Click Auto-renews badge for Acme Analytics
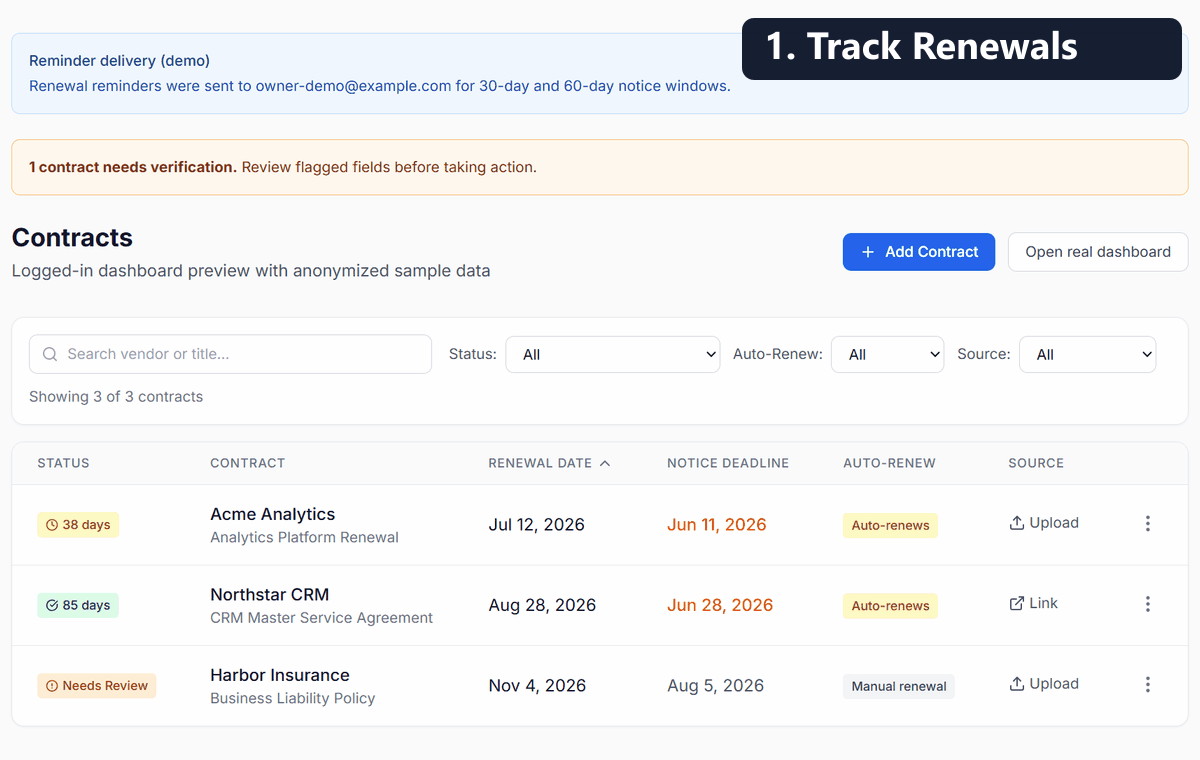 (890, 525)
